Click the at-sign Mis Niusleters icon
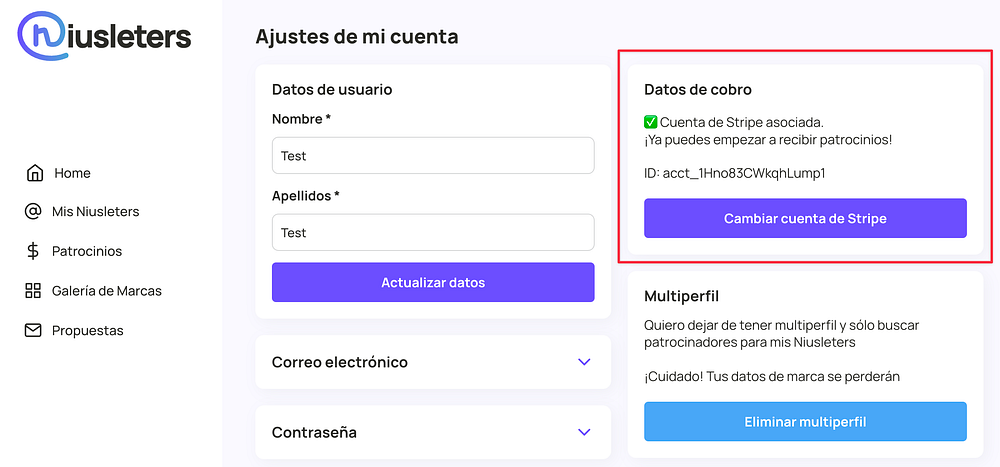 point(34,212)
